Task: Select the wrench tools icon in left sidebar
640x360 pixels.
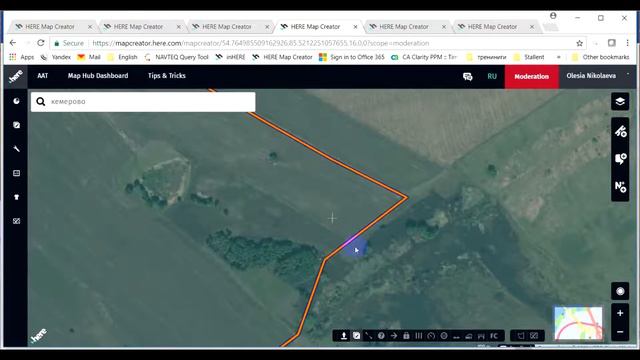Action: point(16,149)
